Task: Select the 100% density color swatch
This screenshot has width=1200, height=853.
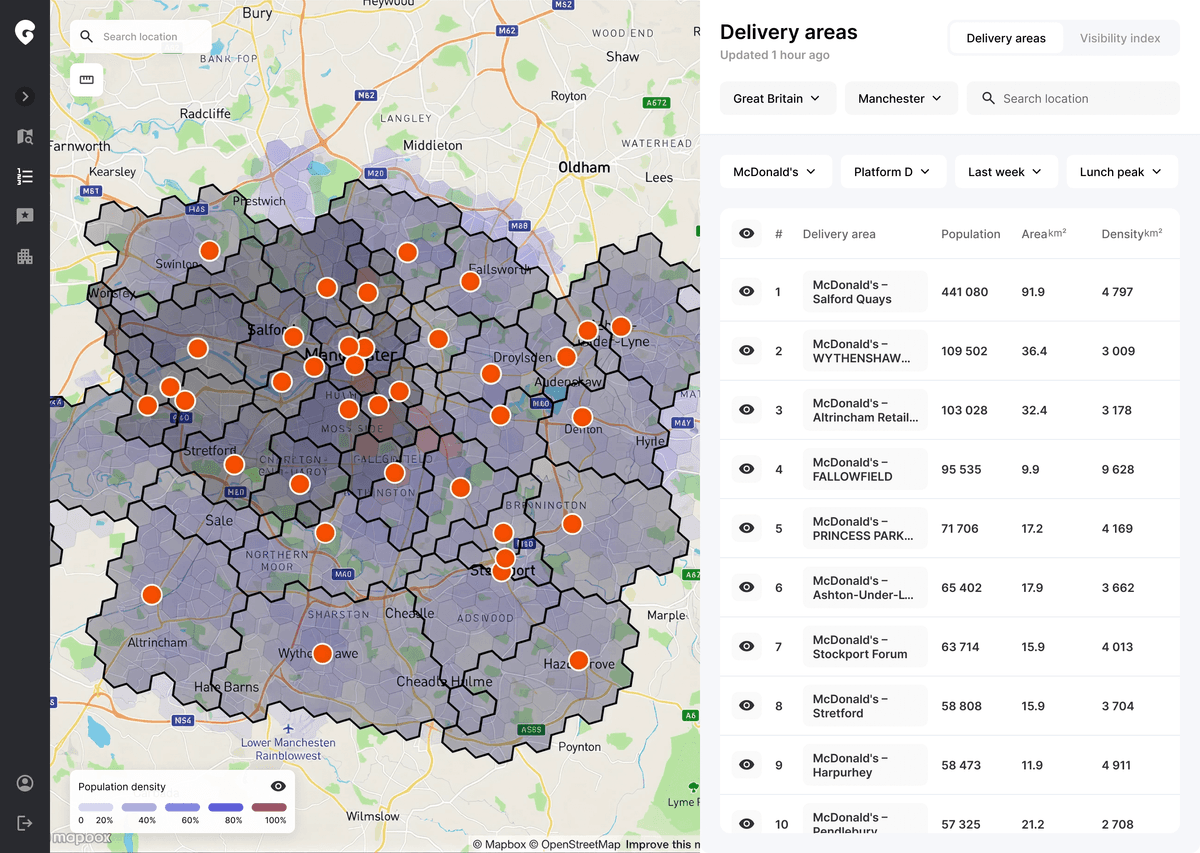Action: 268,807
